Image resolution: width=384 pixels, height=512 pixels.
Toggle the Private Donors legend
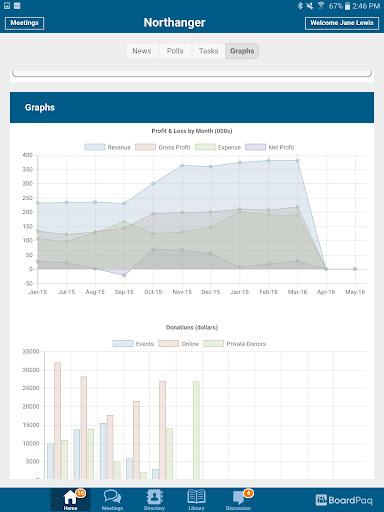click(x=235, y=344)
